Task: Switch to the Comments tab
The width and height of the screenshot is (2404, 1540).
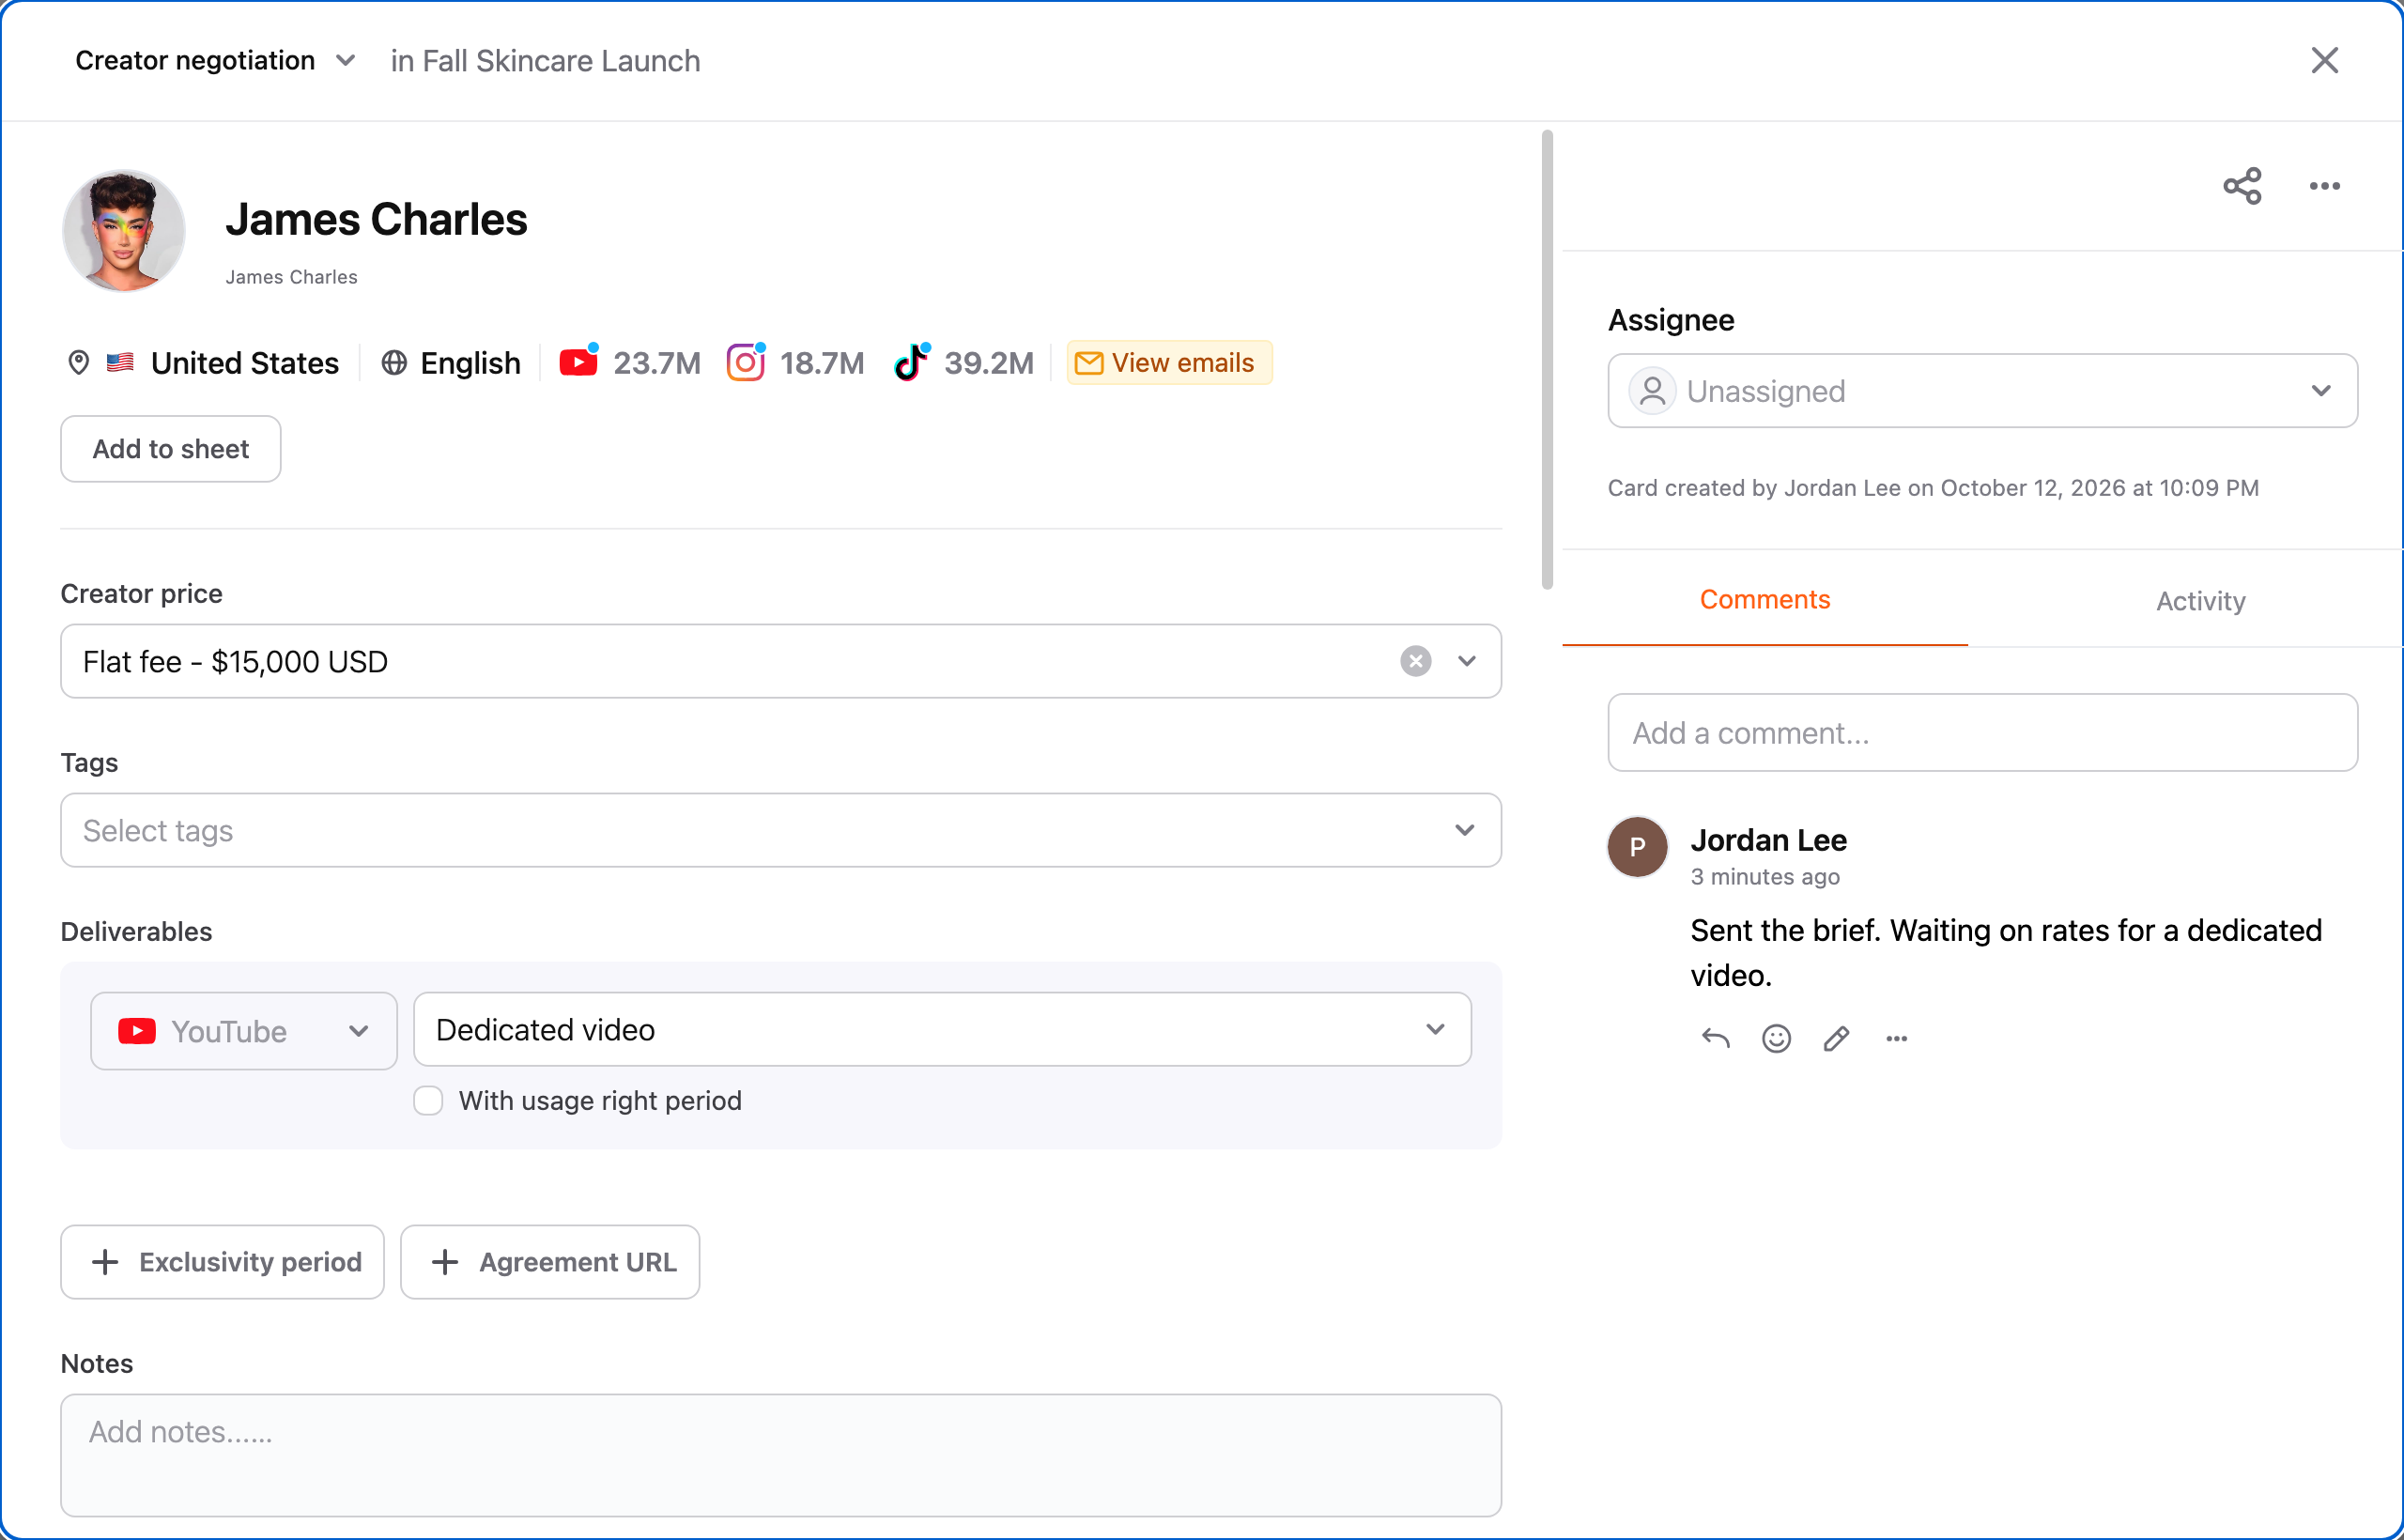Action: click(1765, 599)
